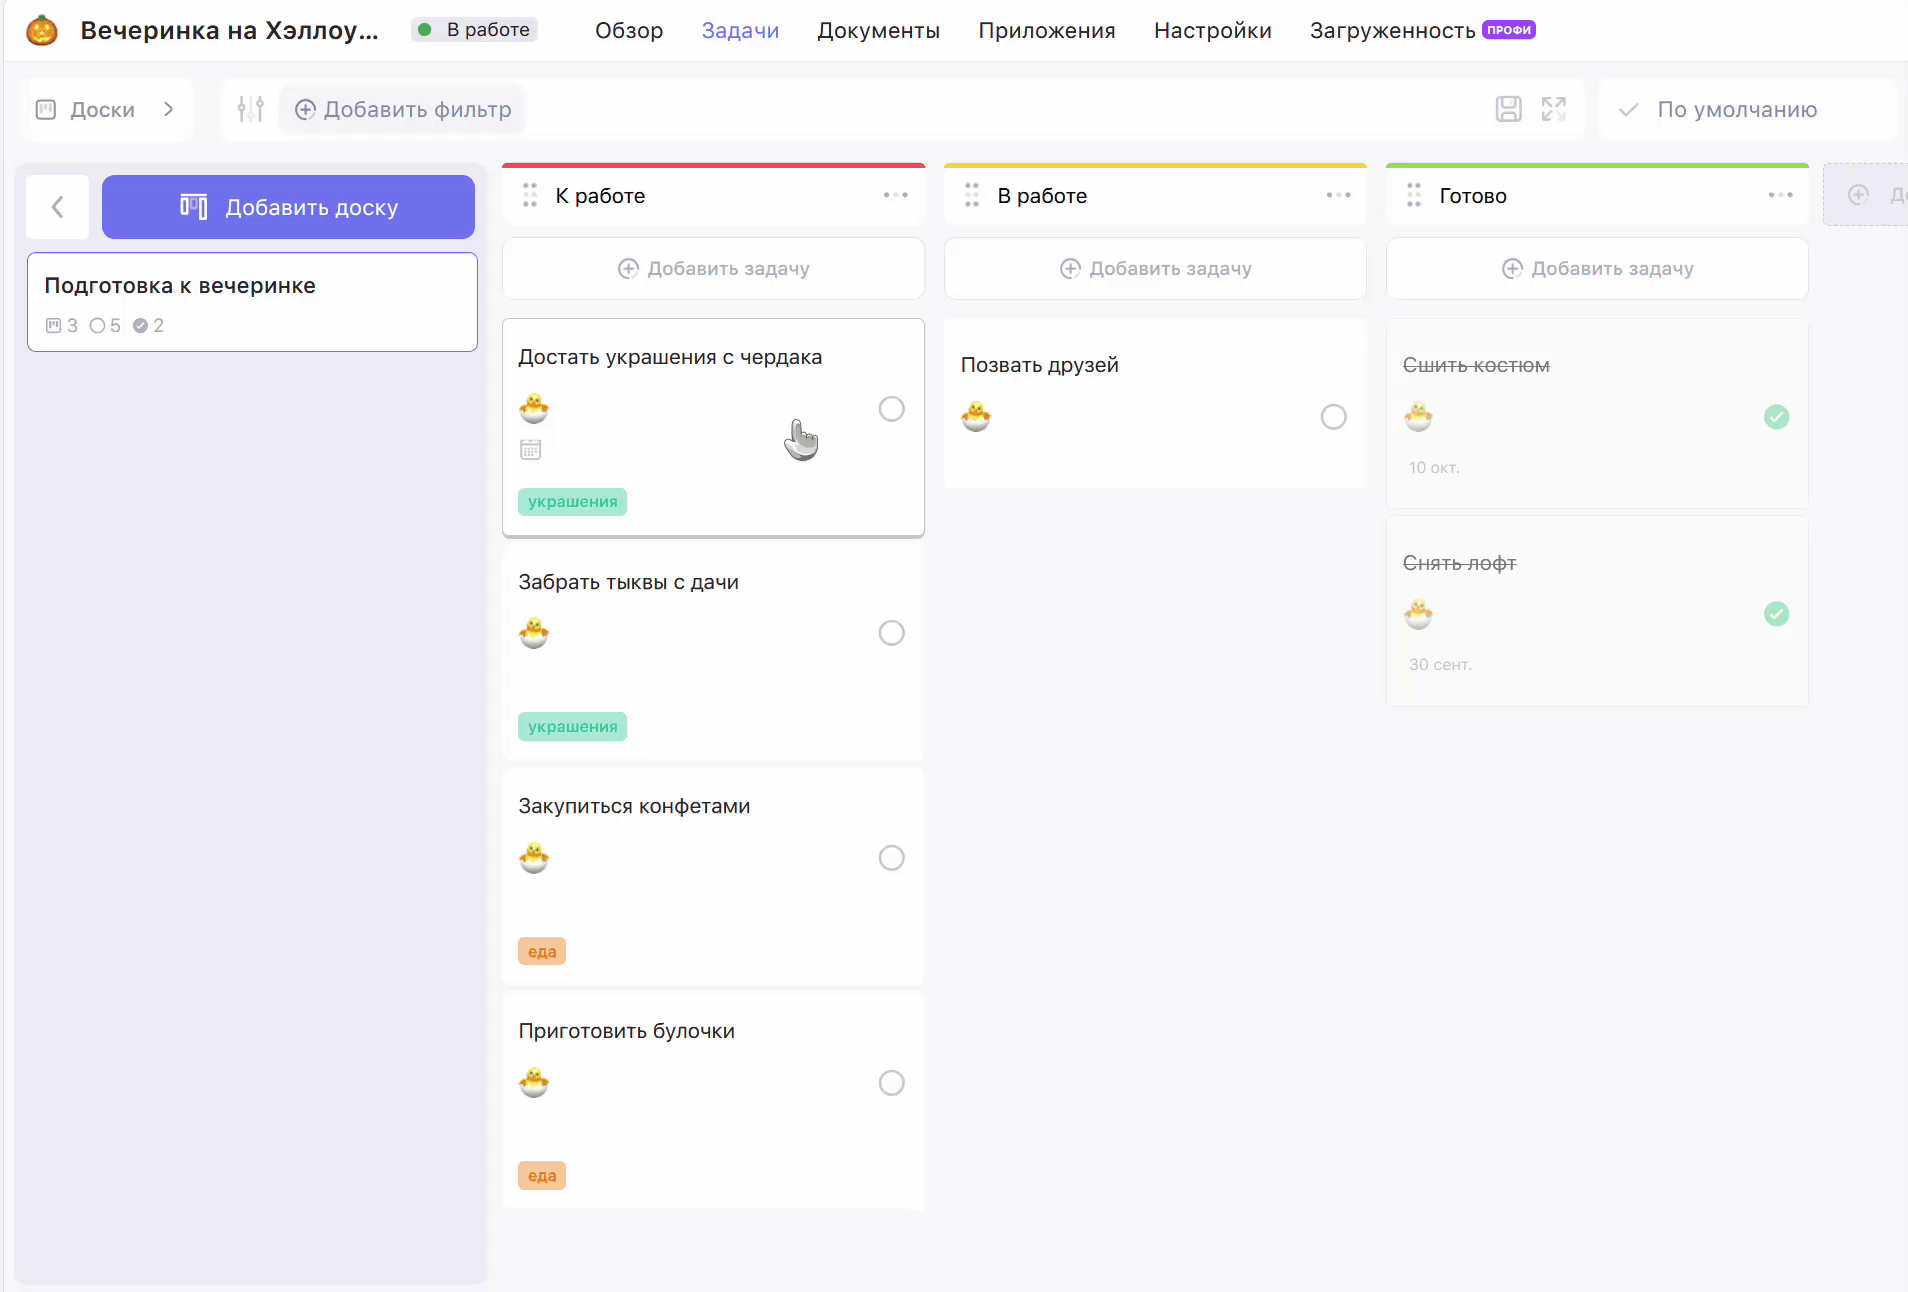
Task: Click assignee avatar on Позвать друзей card
Action: coord(976,417)
